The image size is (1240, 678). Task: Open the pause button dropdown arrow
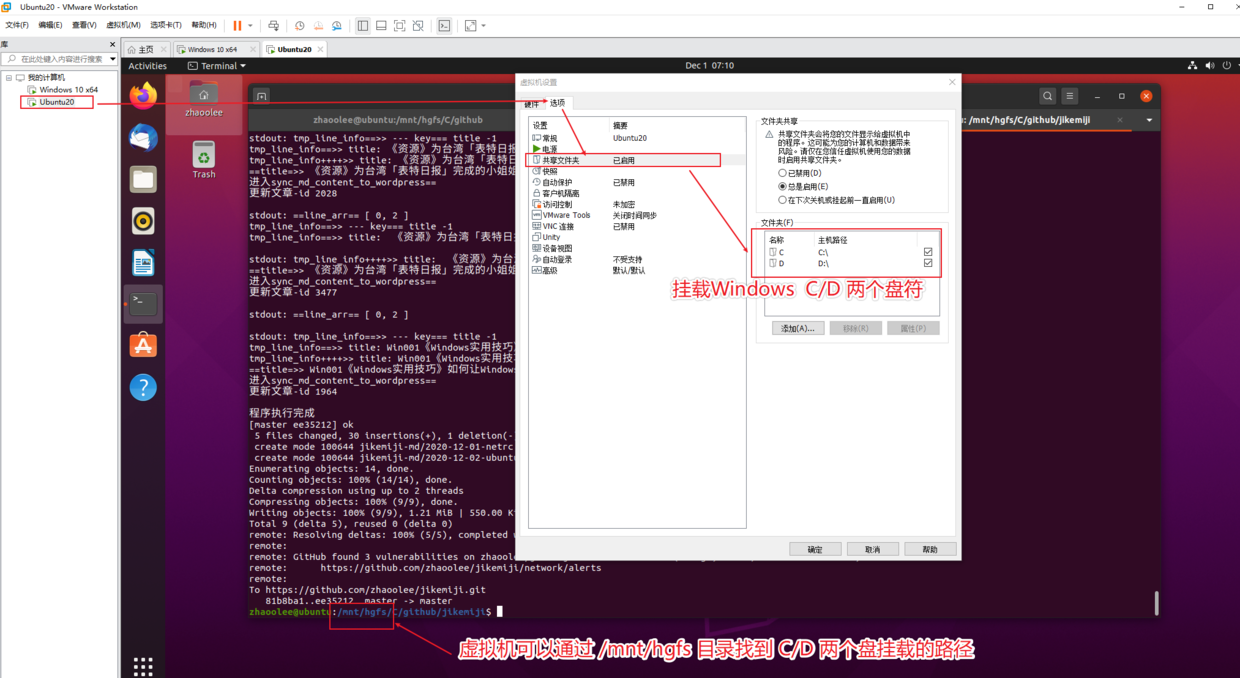click(x=251, y=25)
